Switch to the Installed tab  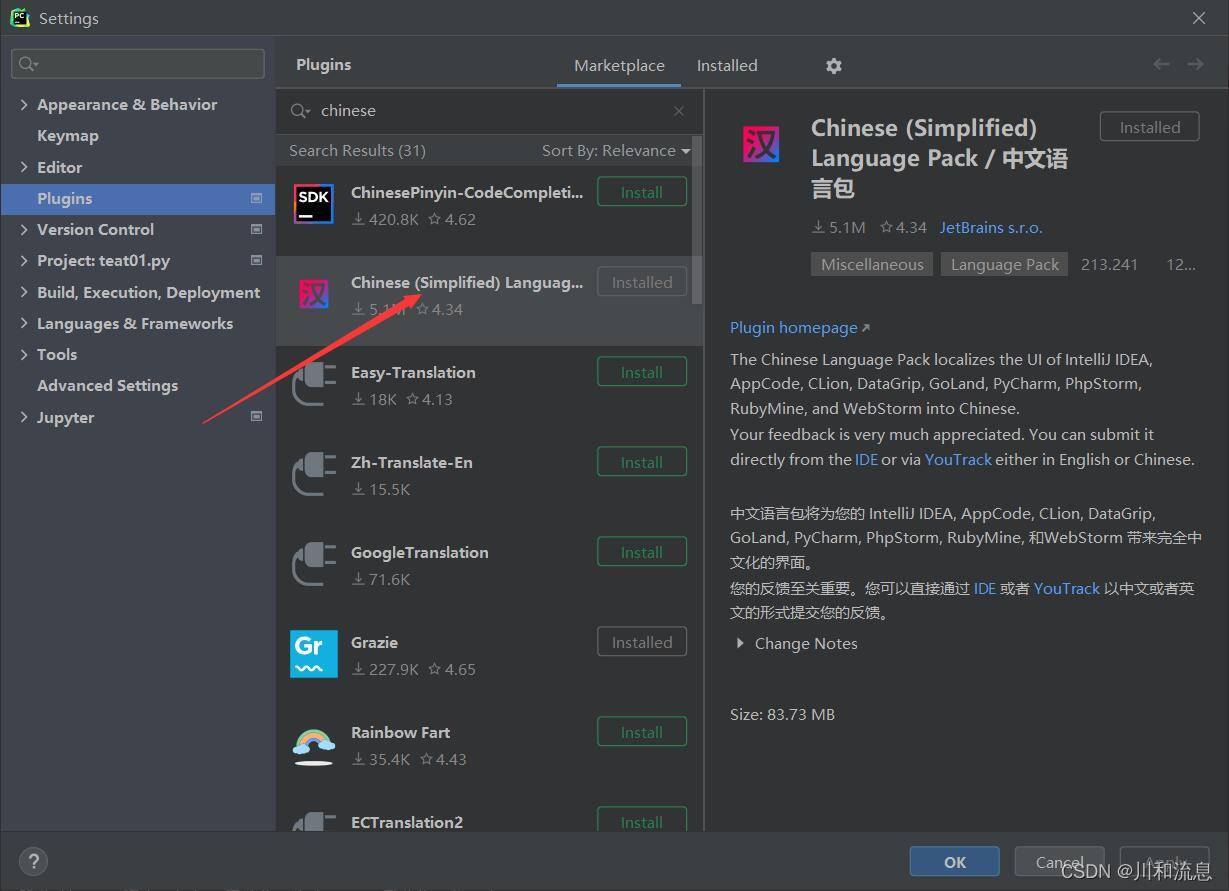pos(727,65)
